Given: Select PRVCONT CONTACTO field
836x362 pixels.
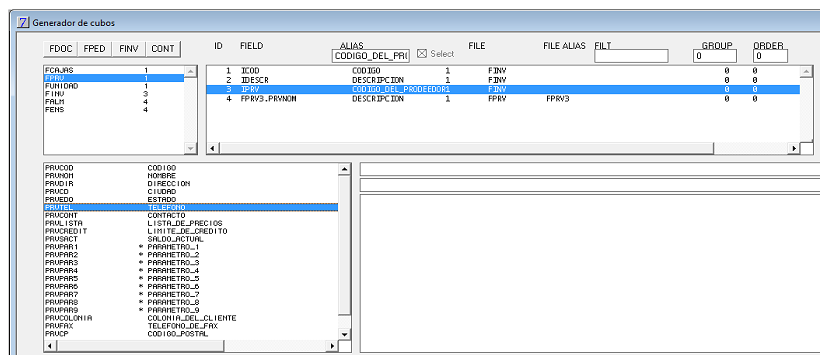Looking at the screenshot, I should 191,215.
